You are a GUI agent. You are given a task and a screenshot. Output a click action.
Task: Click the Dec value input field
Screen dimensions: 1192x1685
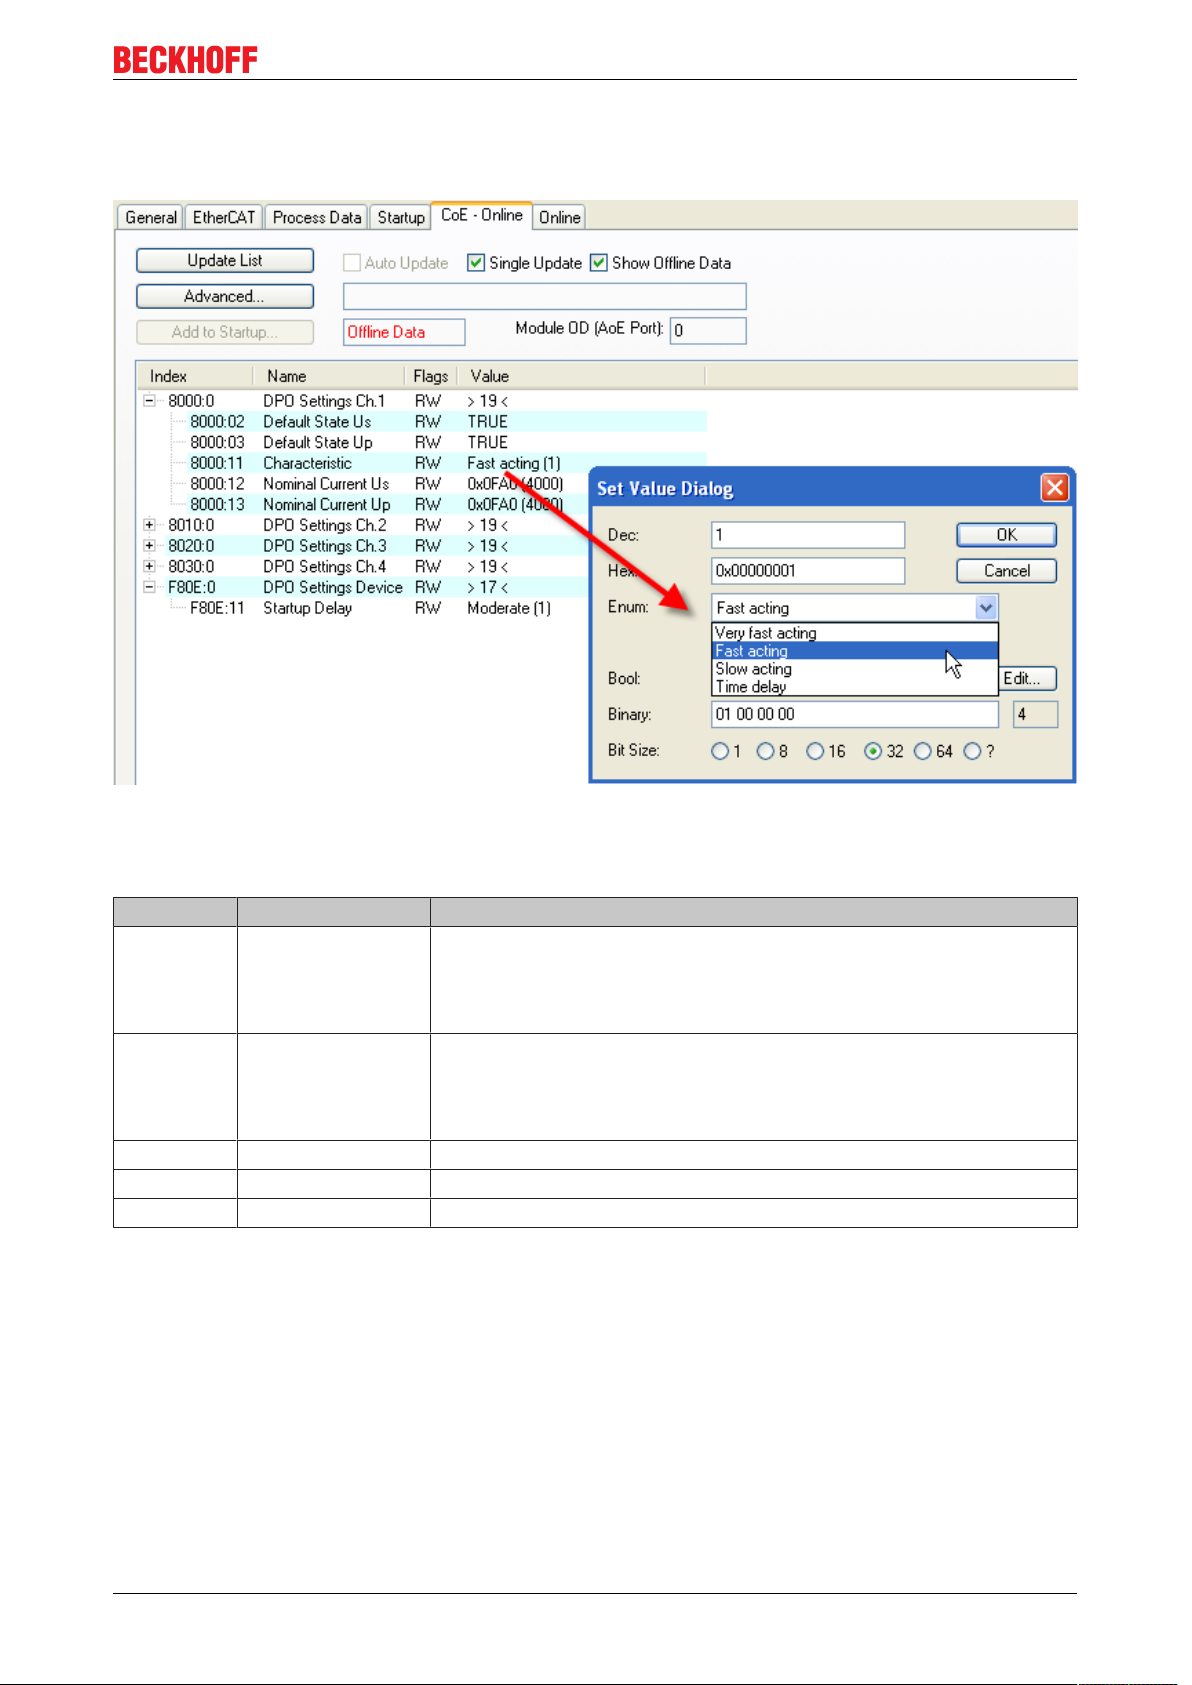pyautogui.click(x=808, y=535)
